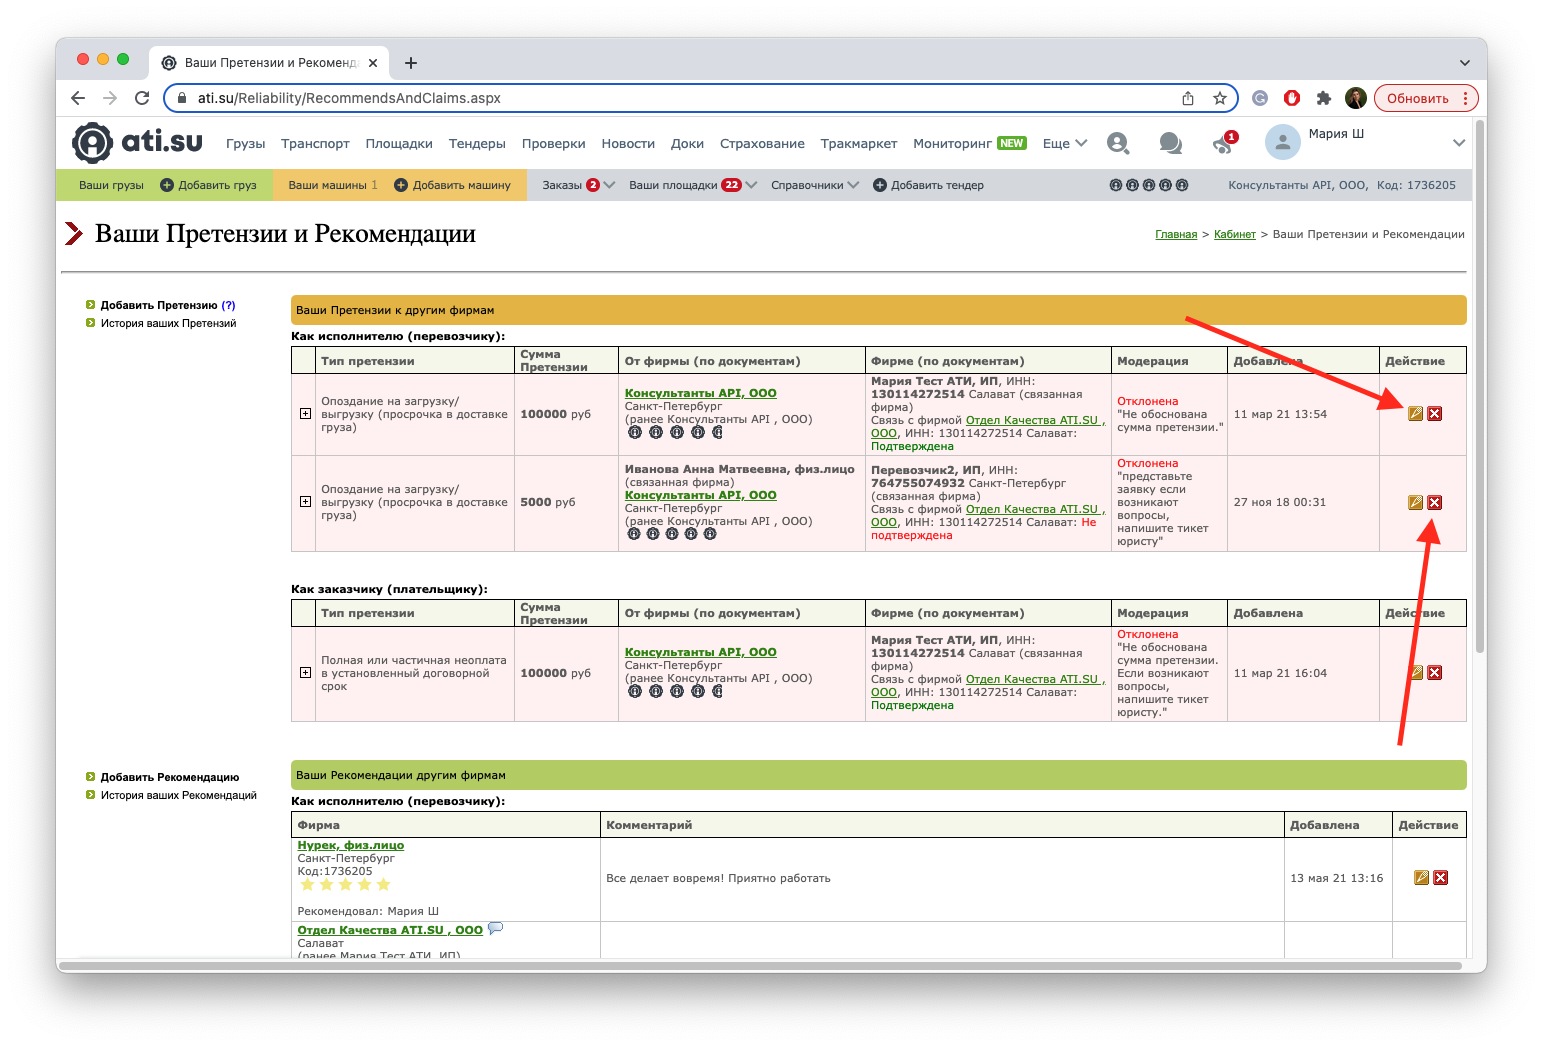The image size is (1543, 1047).
Task: Open the Еще dropdown menu
Action: point(1065,144)
